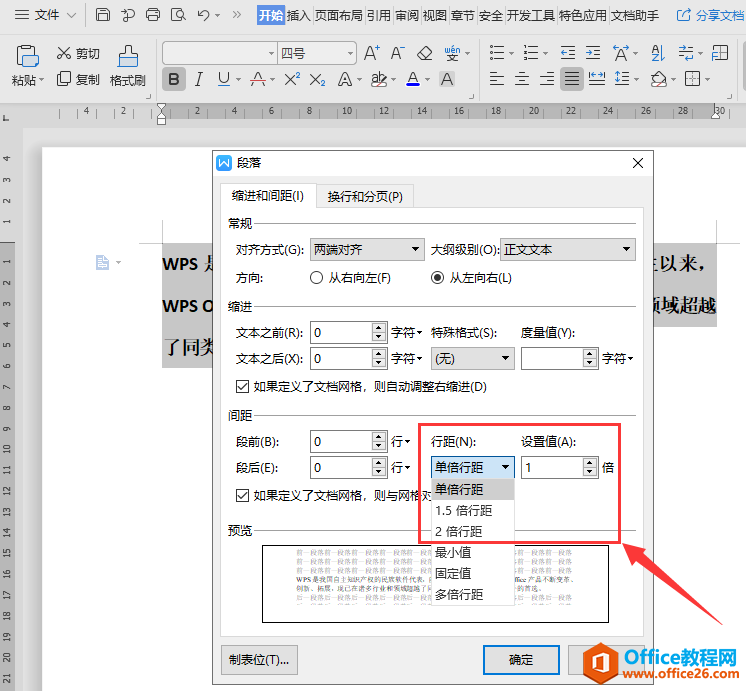Apply Strikethrough formatting icon
The height and width of the screenshot is (691, 746).
tap(258, 79)
